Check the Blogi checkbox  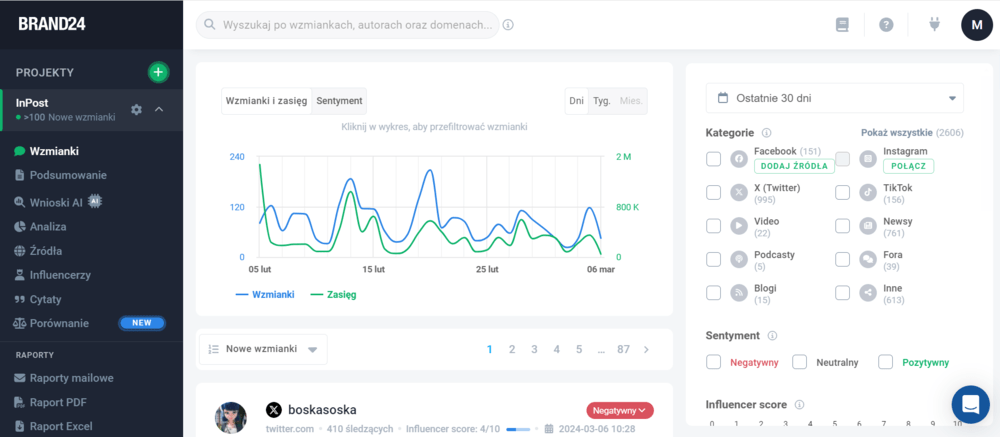pyautogui.click(x=714, y=293)
